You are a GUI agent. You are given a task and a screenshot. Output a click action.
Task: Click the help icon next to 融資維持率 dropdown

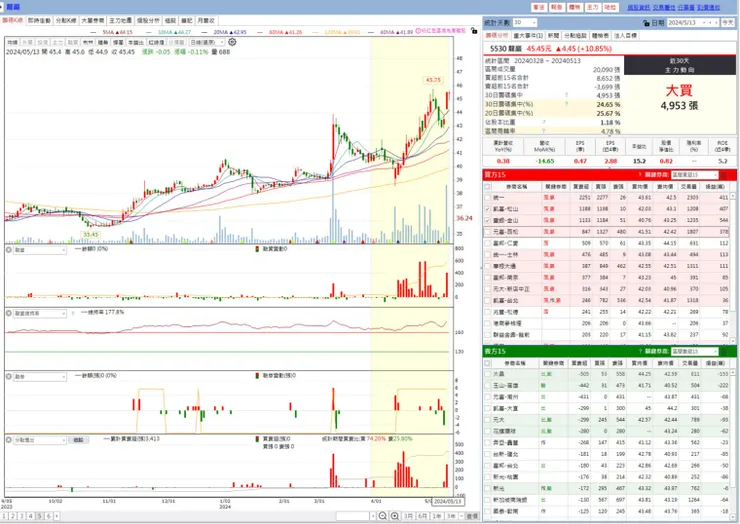(73, 313)
